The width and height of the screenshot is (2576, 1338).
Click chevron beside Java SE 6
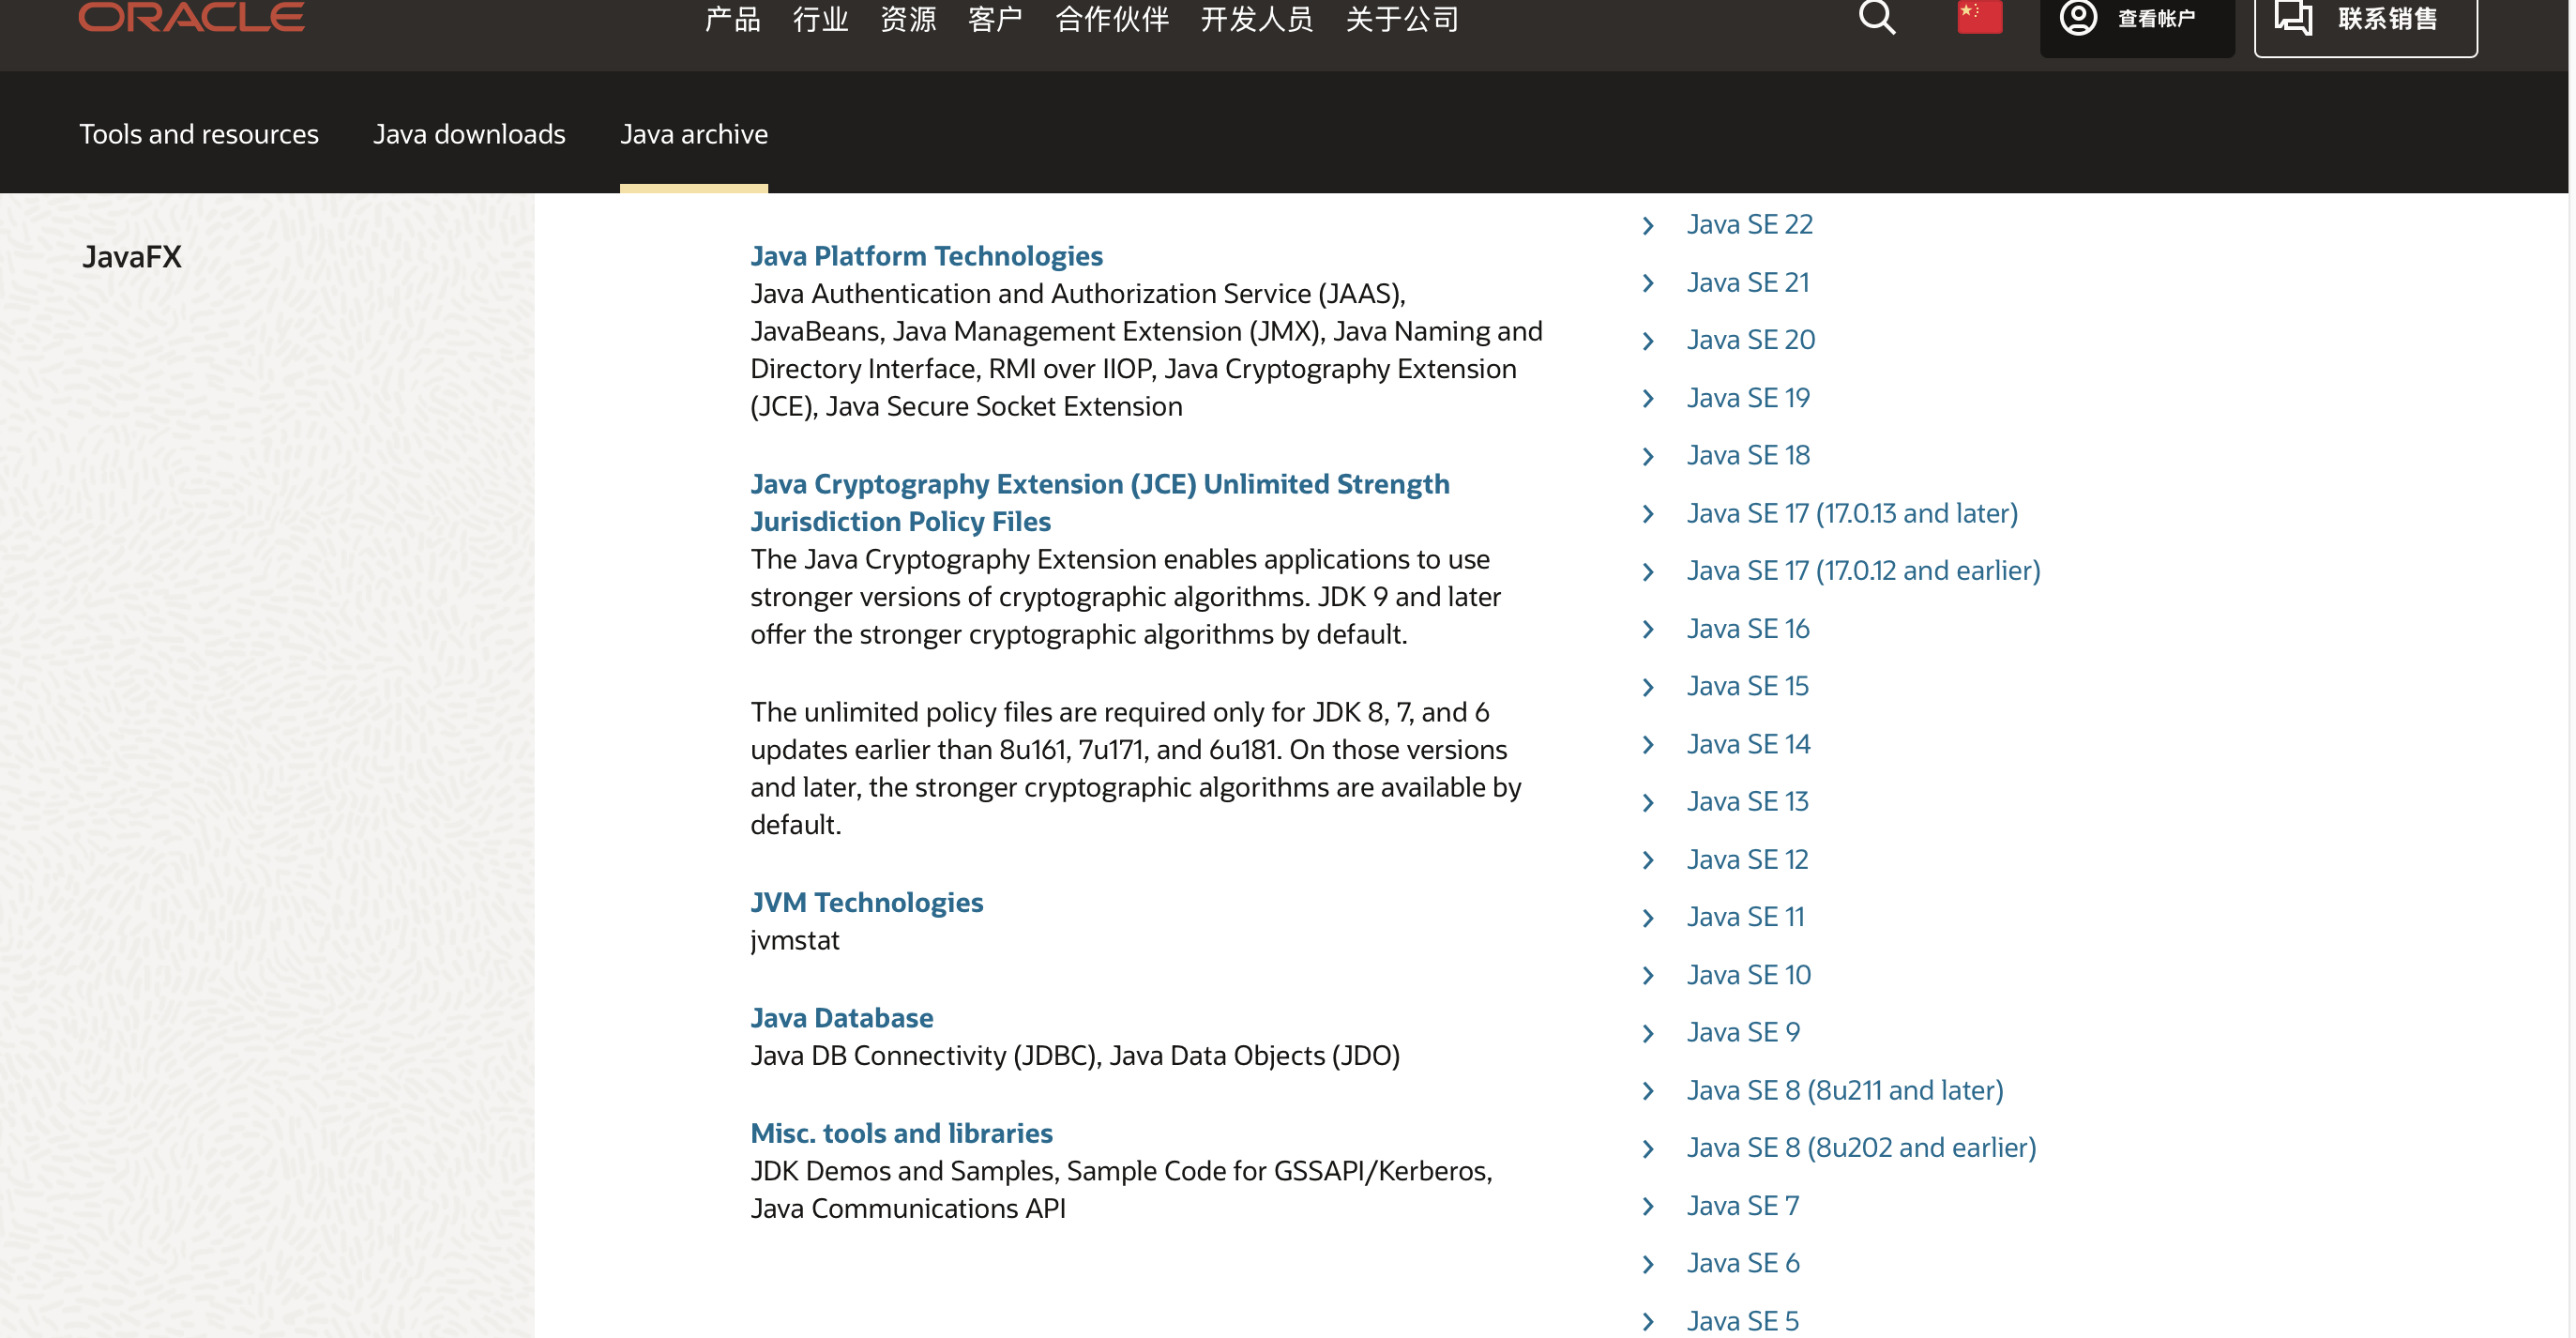1648,1265
